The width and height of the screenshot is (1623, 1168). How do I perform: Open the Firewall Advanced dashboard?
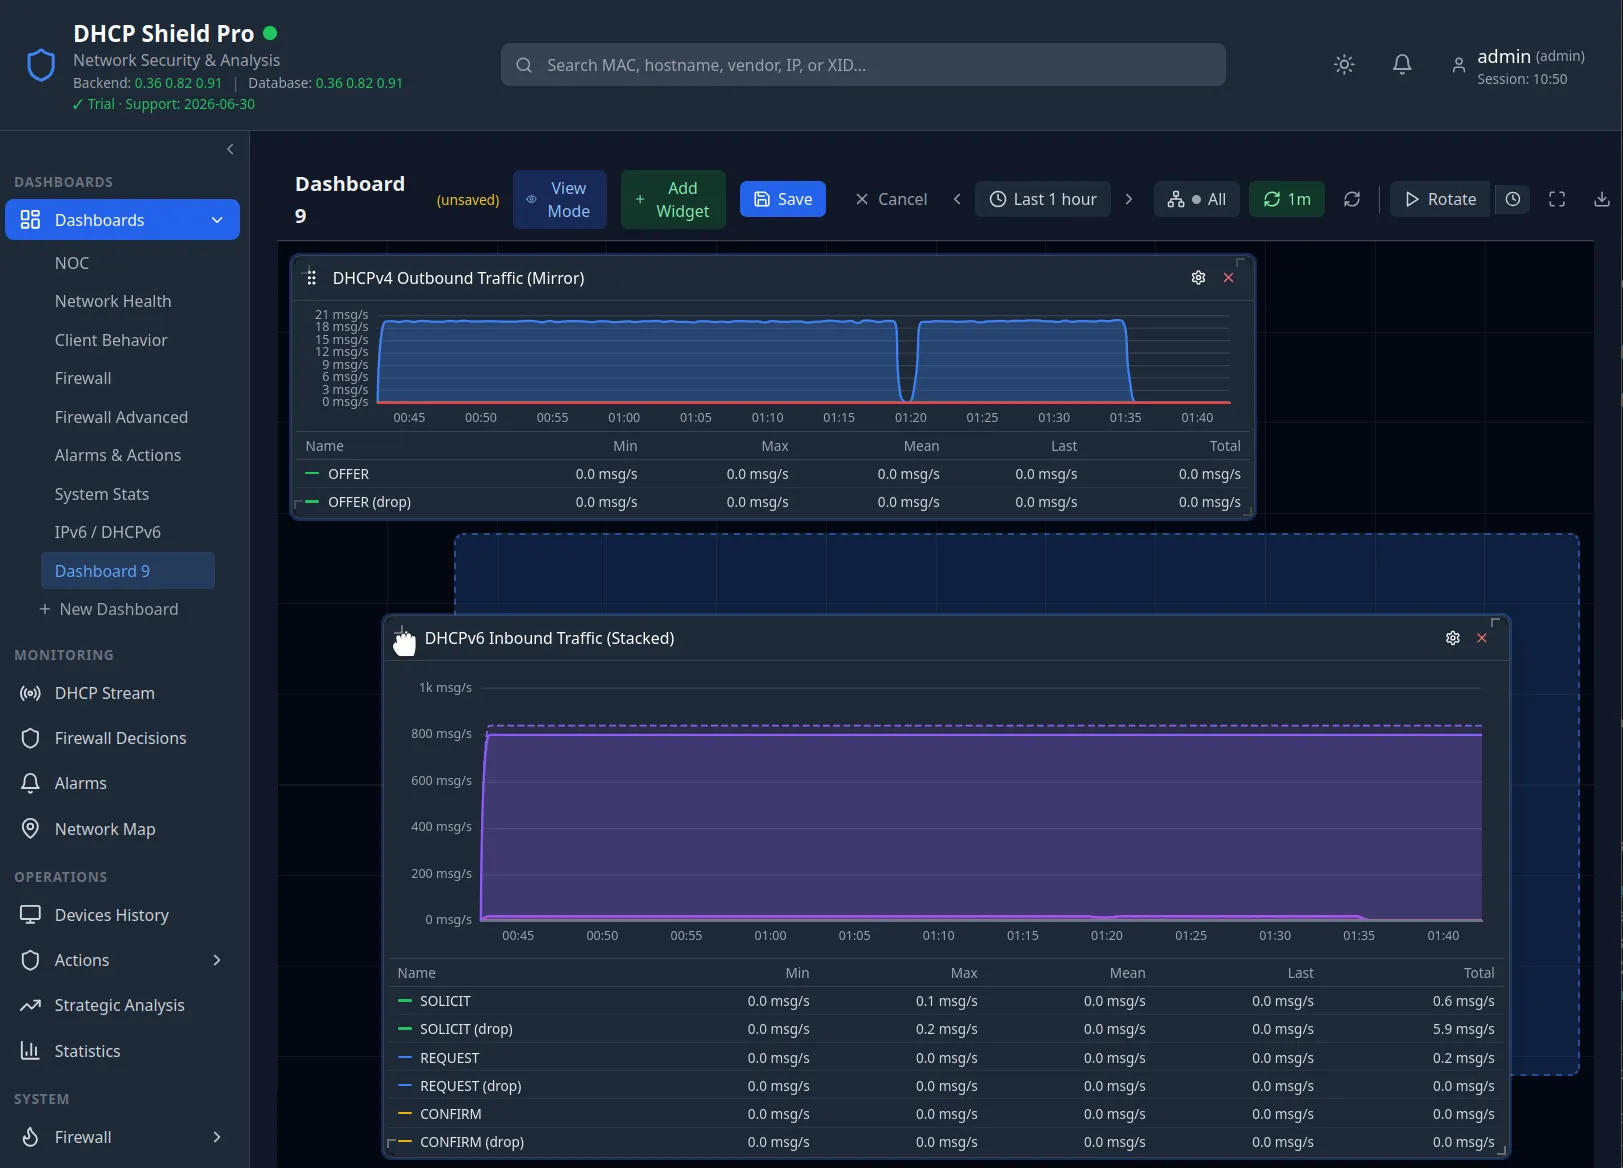(x=121, y=417)
